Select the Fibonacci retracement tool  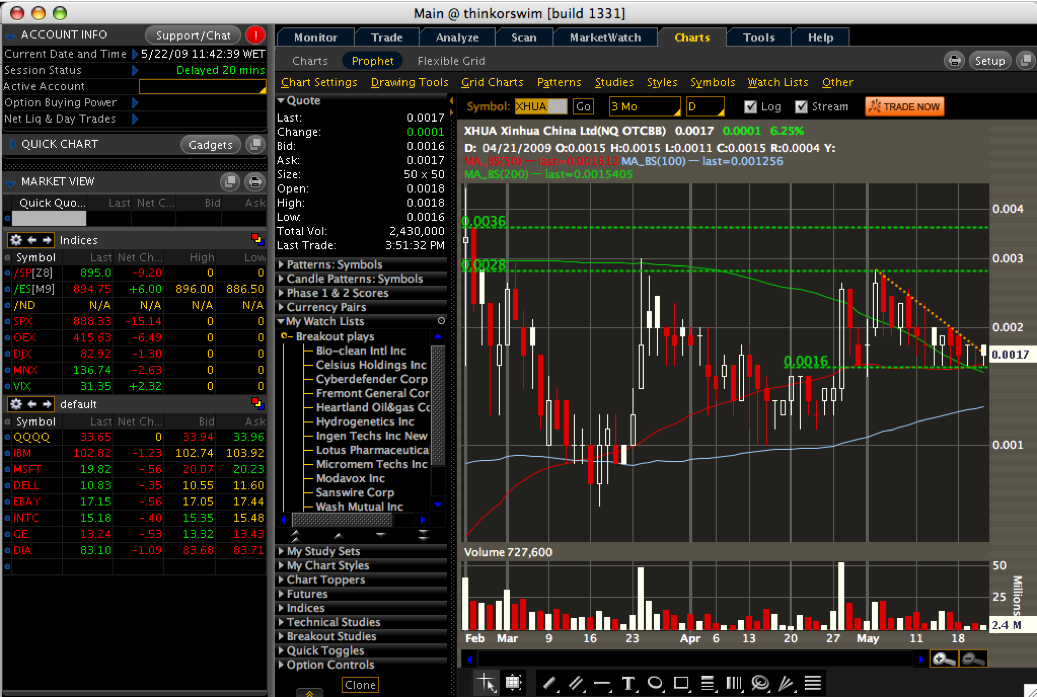tap(708, 683)
